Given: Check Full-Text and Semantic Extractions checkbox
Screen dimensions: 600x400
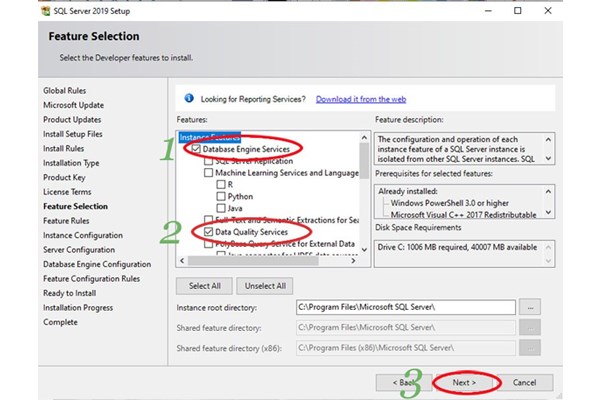Looking at the screenshot, I should click(208, 219).
